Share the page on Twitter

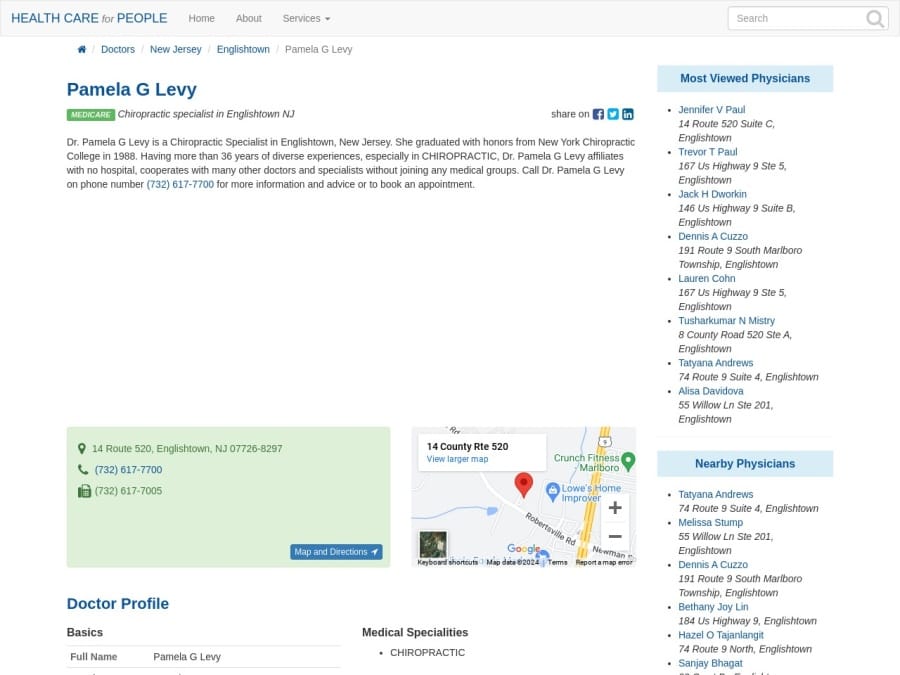[x=613, y=114]
